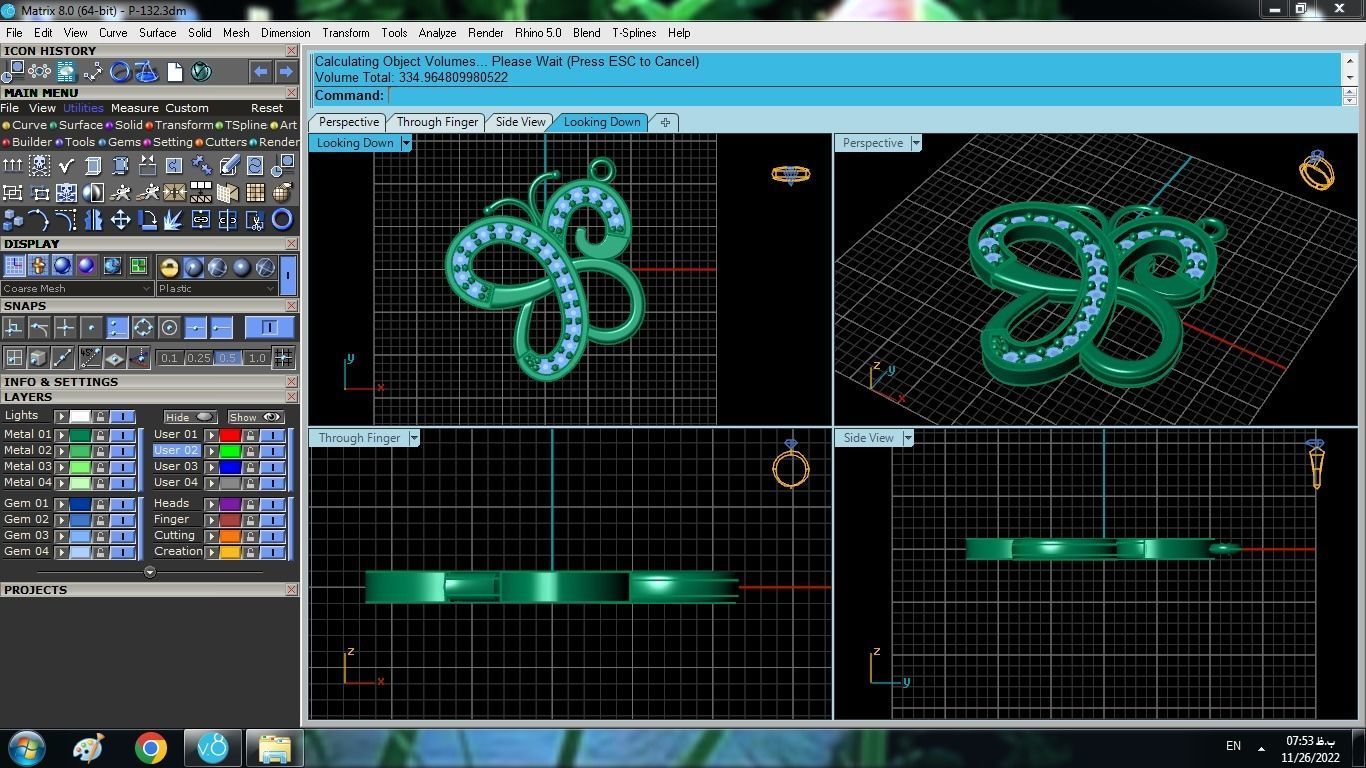Expand the Metal 02 layer arrow
Screen dimensions: 1366x768
pos(62,451)
